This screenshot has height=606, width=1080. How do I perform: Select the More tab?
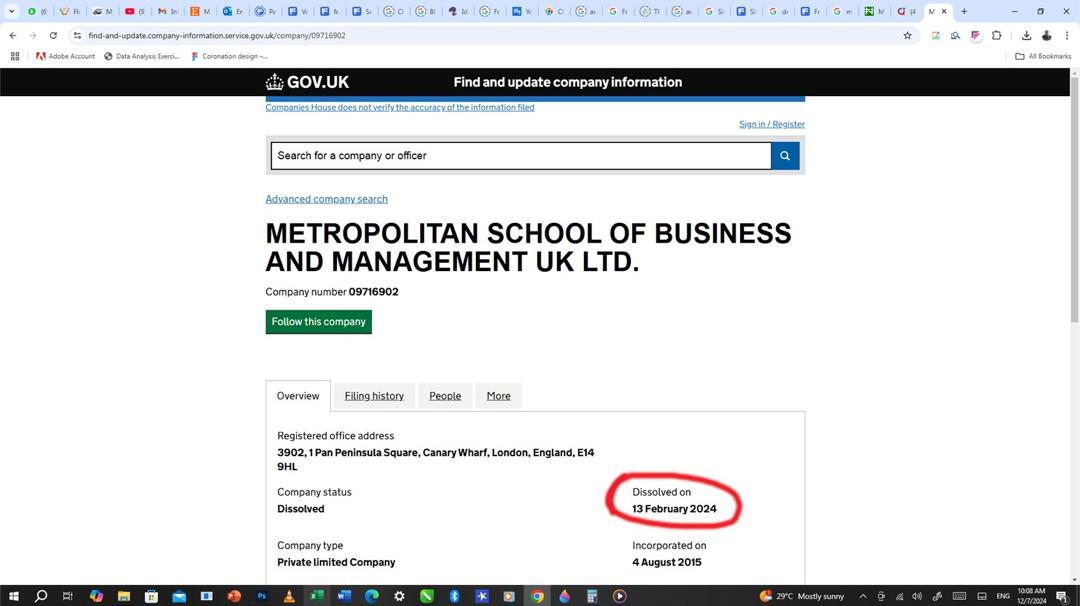[498, 396]
